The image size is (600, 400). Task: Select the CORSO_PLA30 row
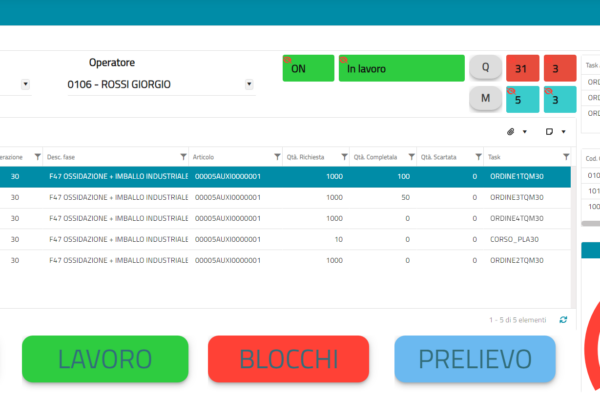(285, 240)
